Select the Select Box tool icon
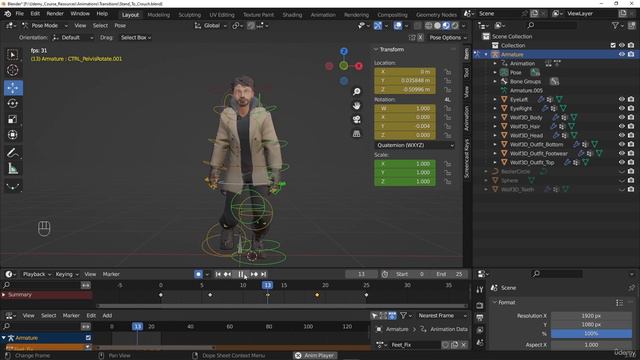 click(13, 55)
